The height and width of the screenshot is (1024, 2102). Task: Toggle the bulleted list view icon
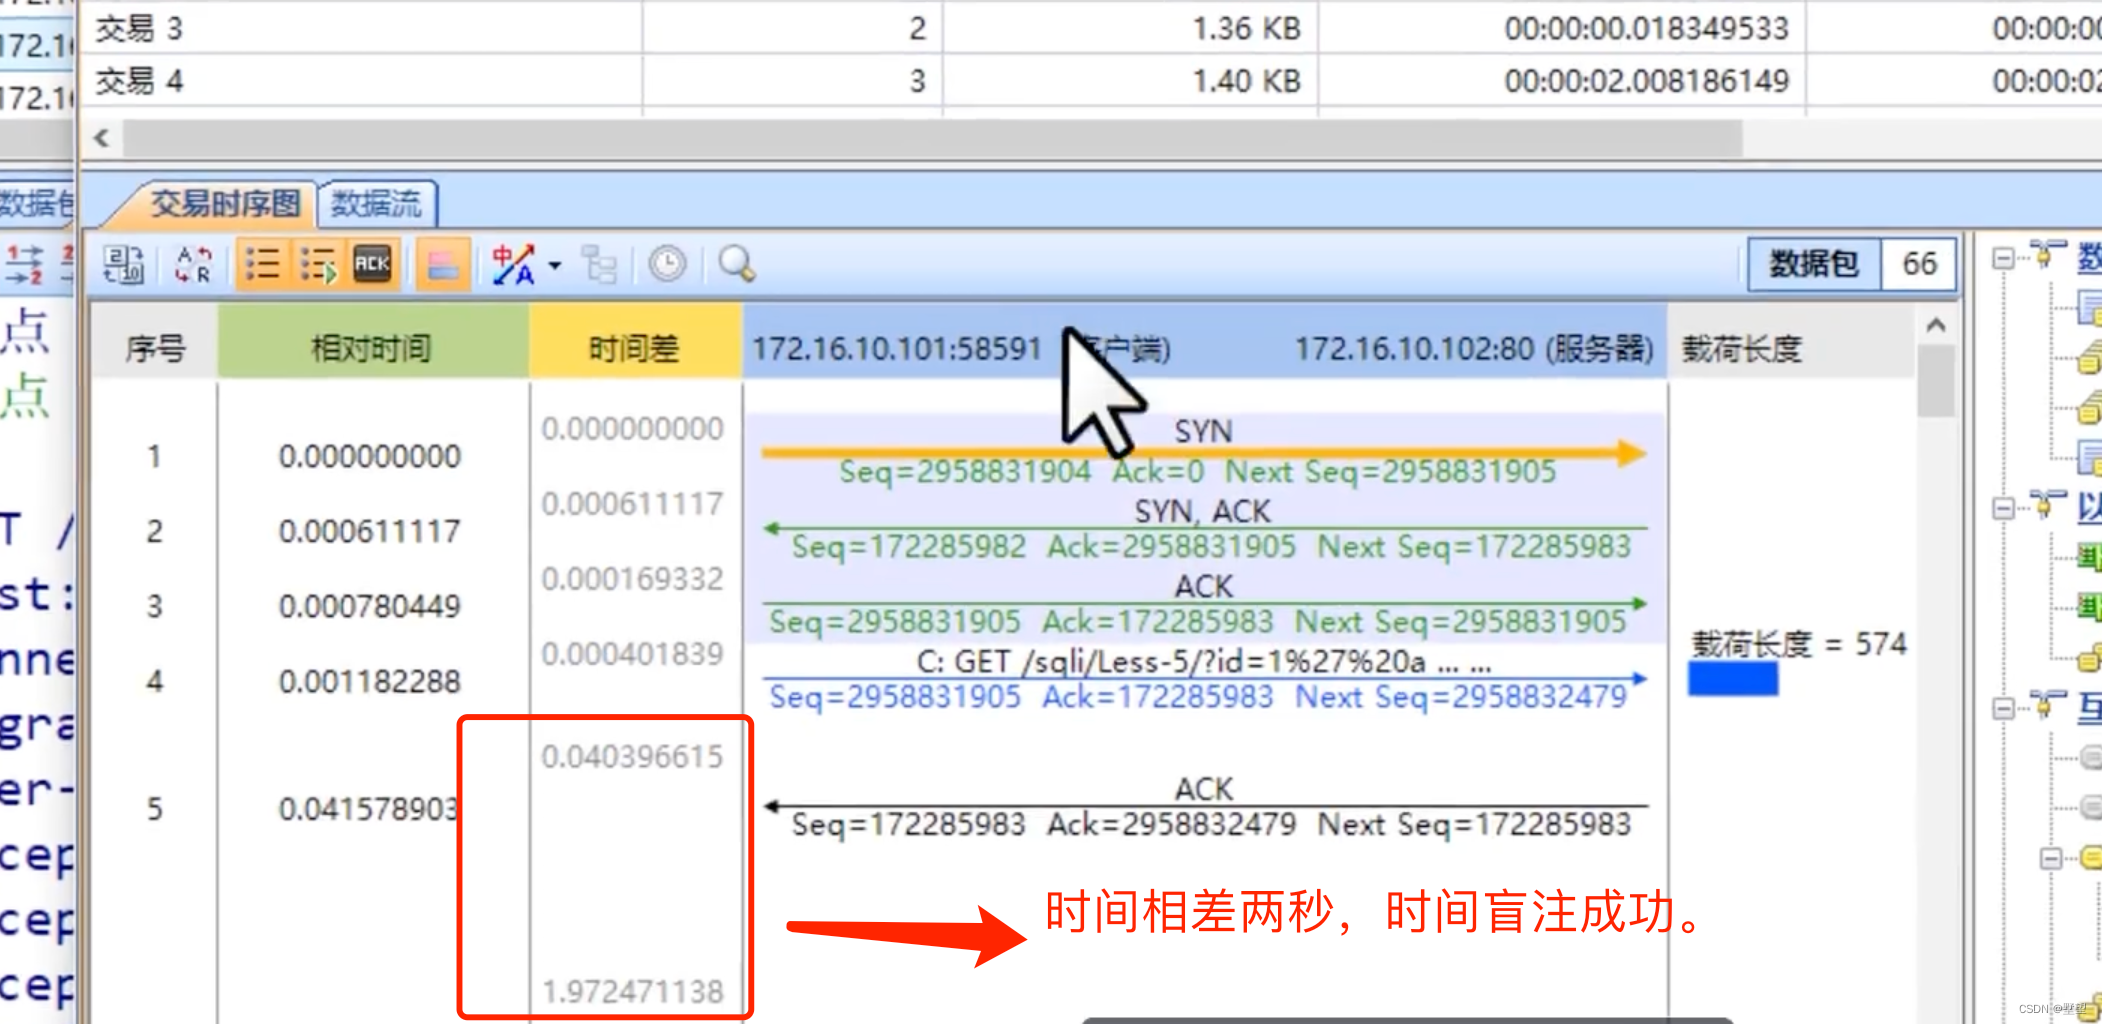pos(262,265)
